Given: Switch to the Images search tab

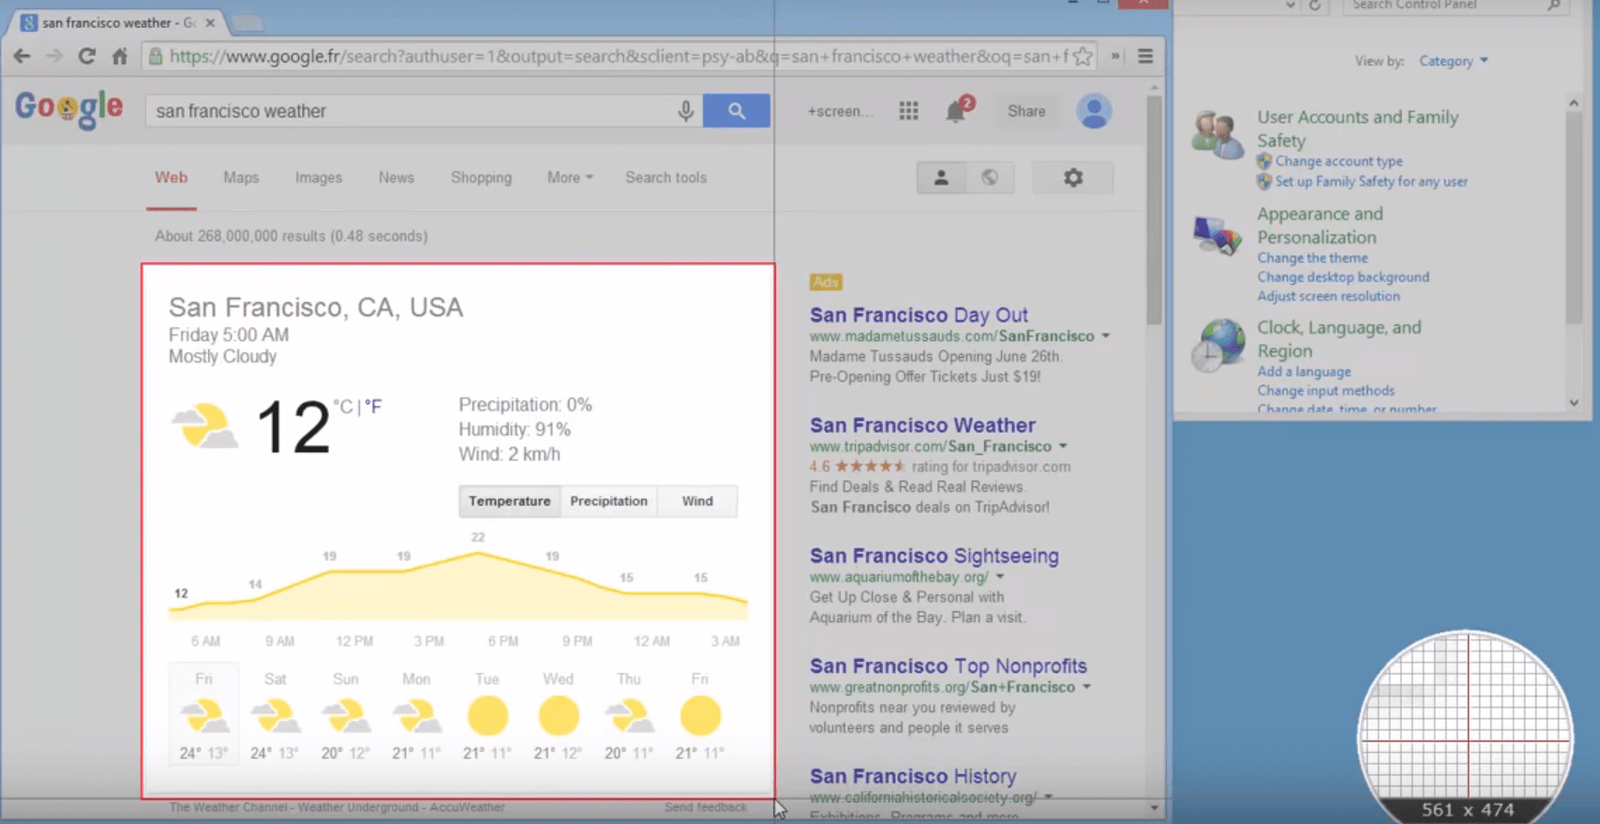Looking at the screenshot, I should point(318,178).
